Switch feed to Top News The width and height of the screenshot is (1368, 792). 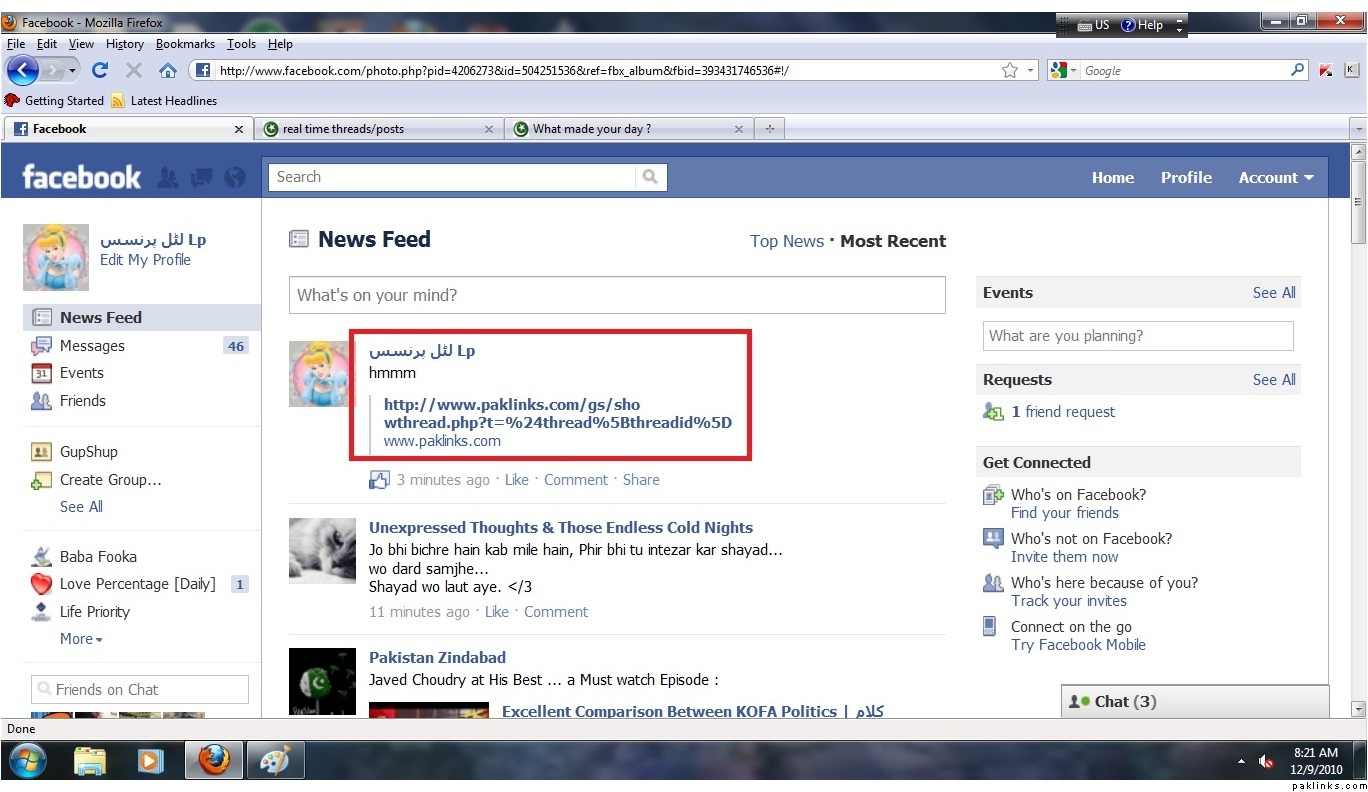[786, 241]
